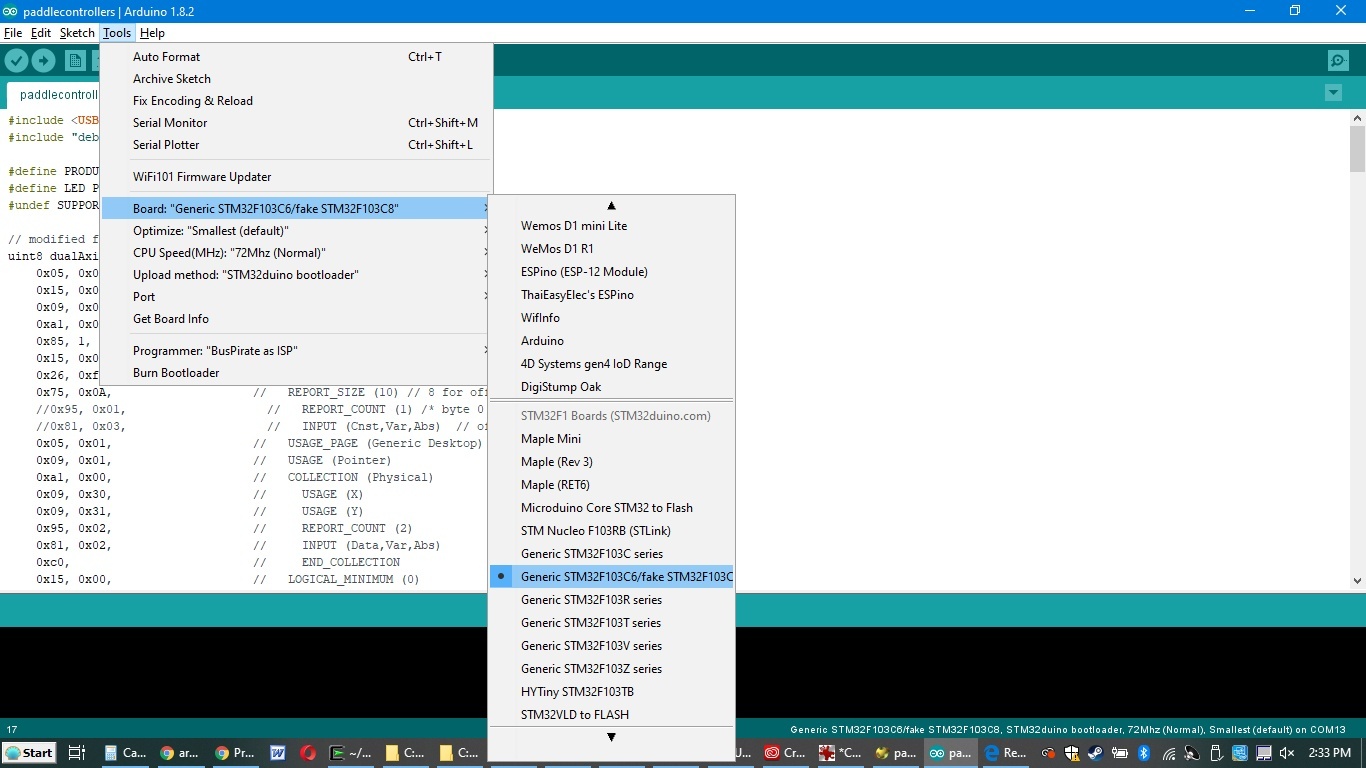Viewport: 1366px width, 768px height.
Task: Open Opera browser from taskbar
Action: (308, 753)
